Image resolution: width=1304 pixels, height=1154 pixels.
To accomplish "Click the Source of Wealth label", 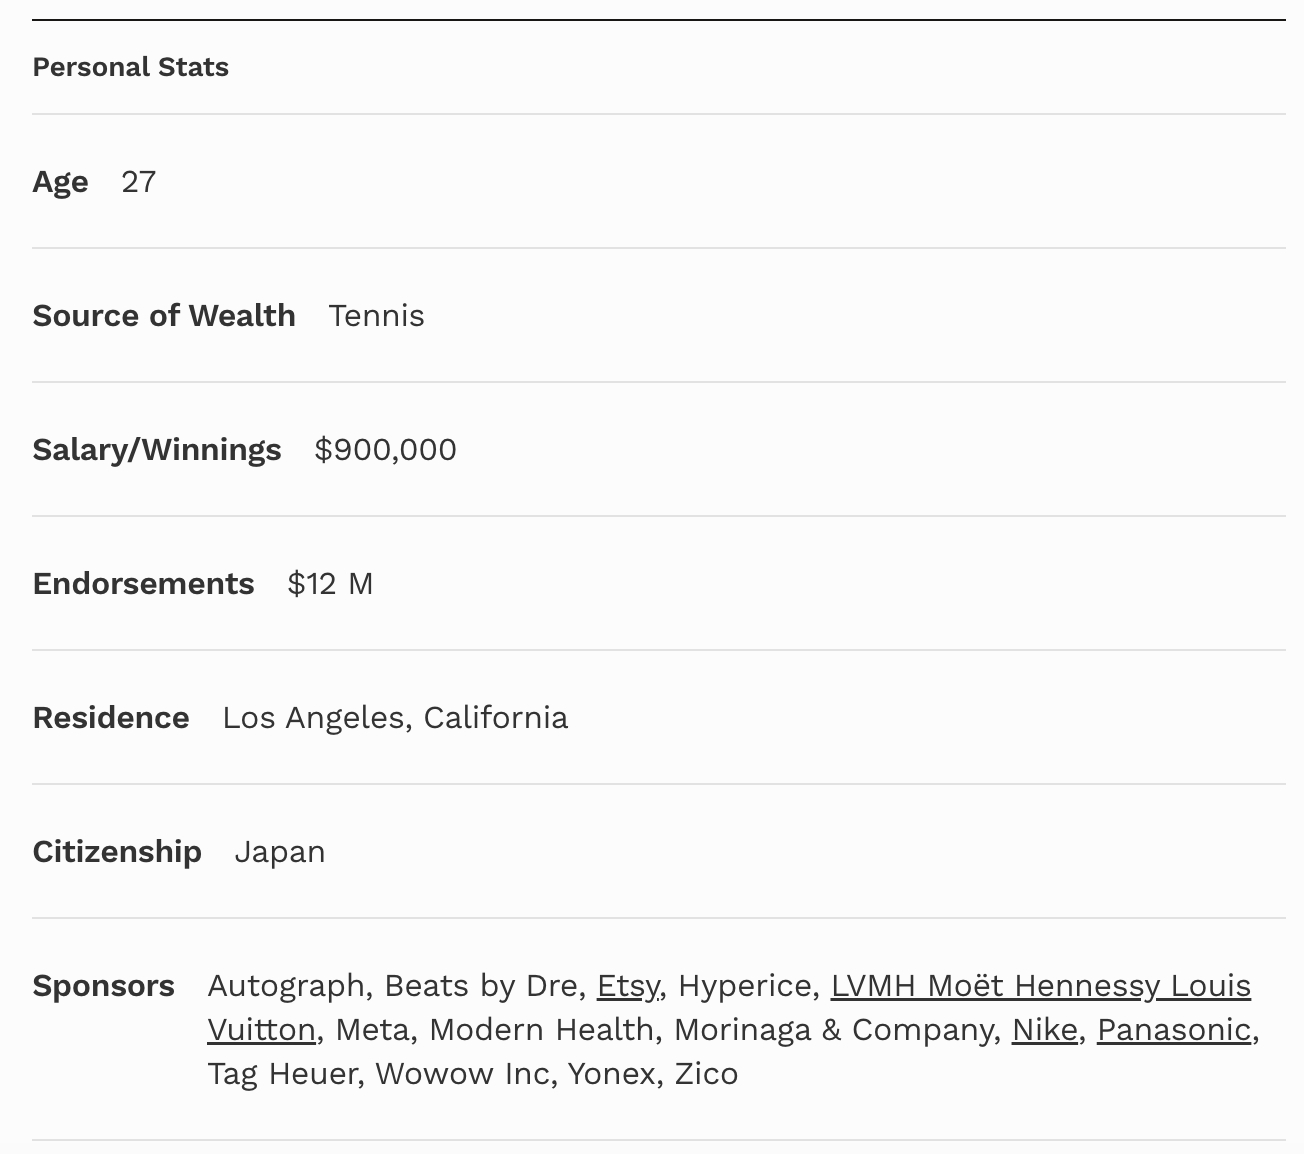I will tap(164, 316).
